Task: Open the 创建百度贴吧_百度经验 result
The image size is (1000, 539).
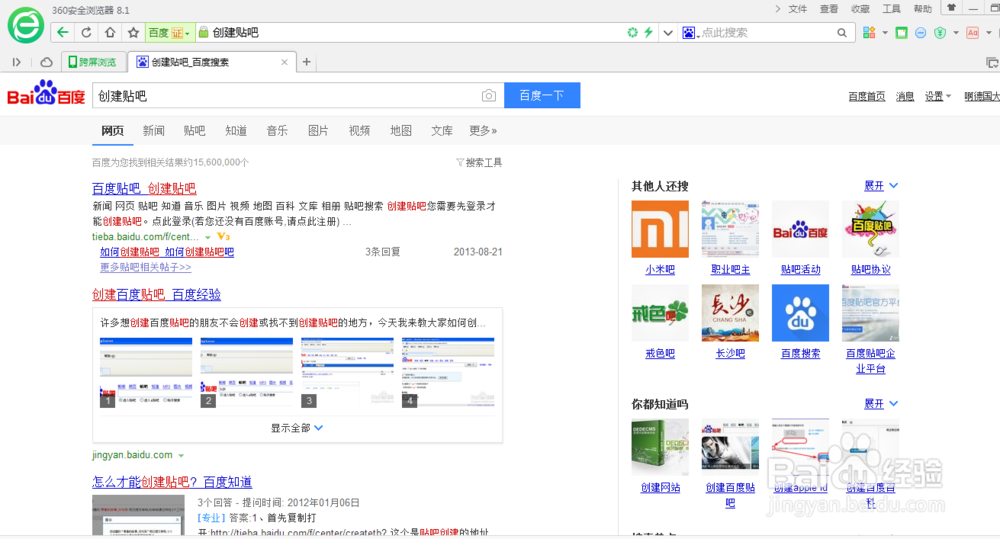Action: tap(156, 295)
